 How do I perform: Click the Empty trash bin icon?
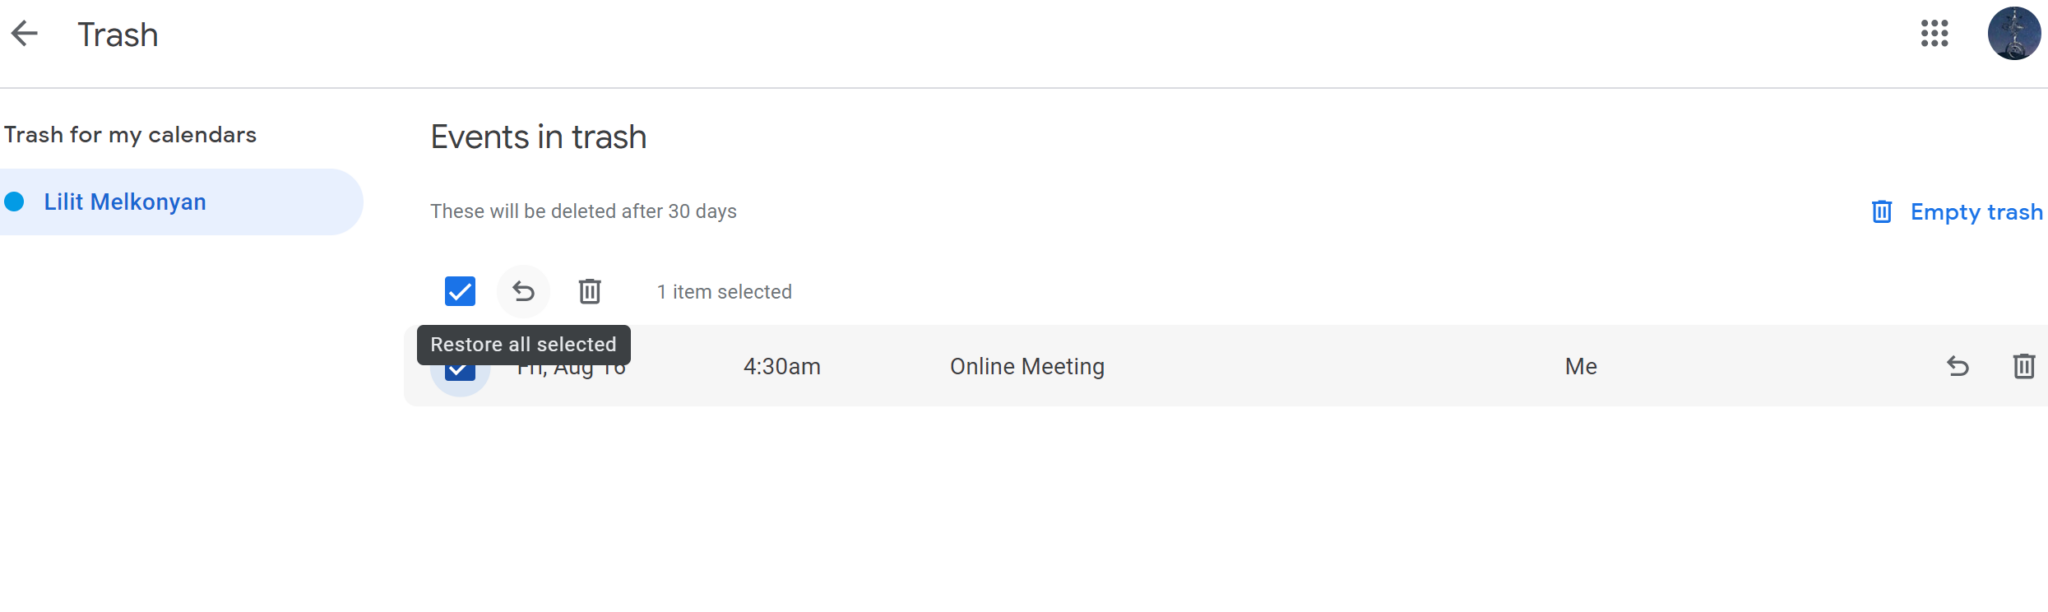(x=1883, y=211)
